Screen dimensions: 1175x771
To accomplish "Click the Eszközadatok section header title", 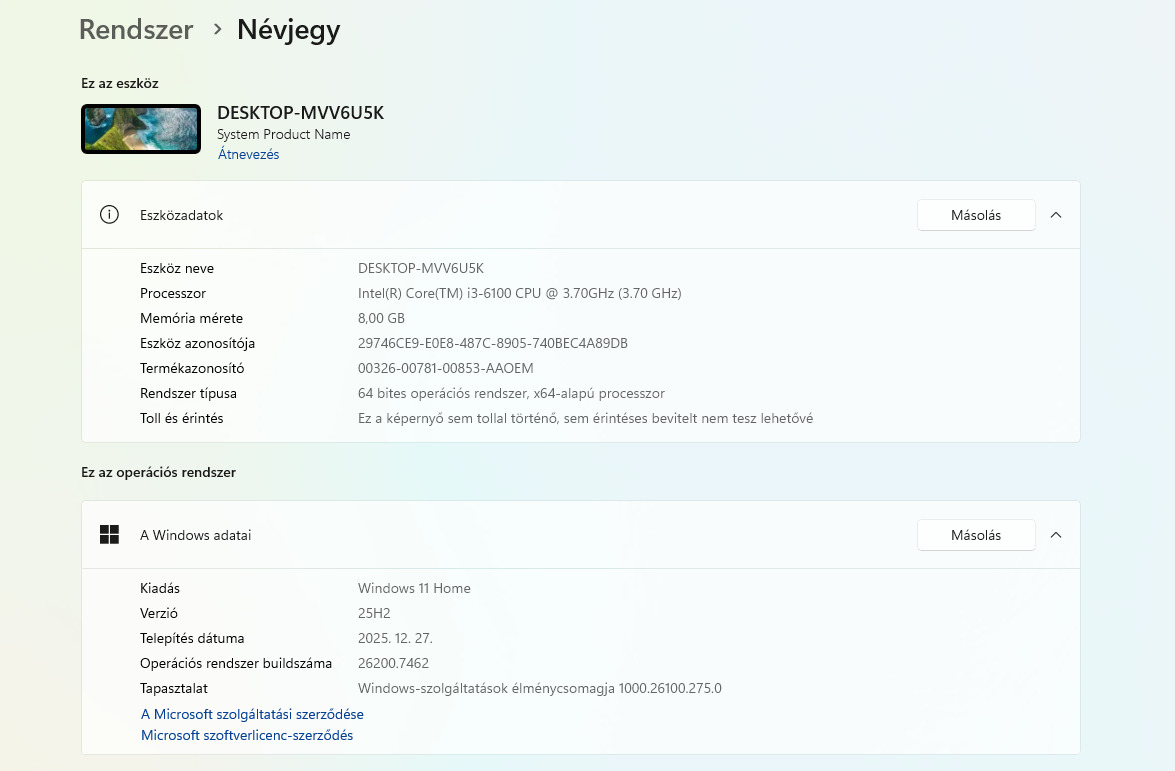I will (181, 215).
